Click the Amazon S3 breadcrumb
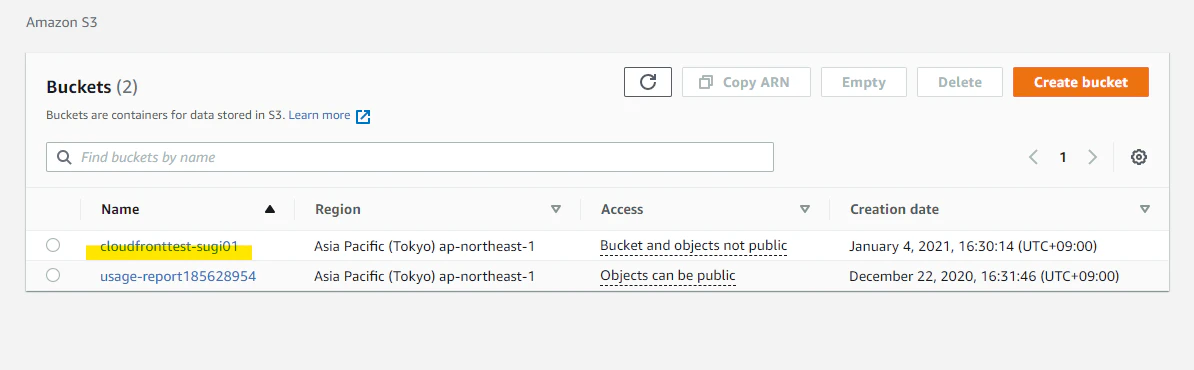This screenshot has width=1194, height=370. pyautogui.click(x=62, y=23)
